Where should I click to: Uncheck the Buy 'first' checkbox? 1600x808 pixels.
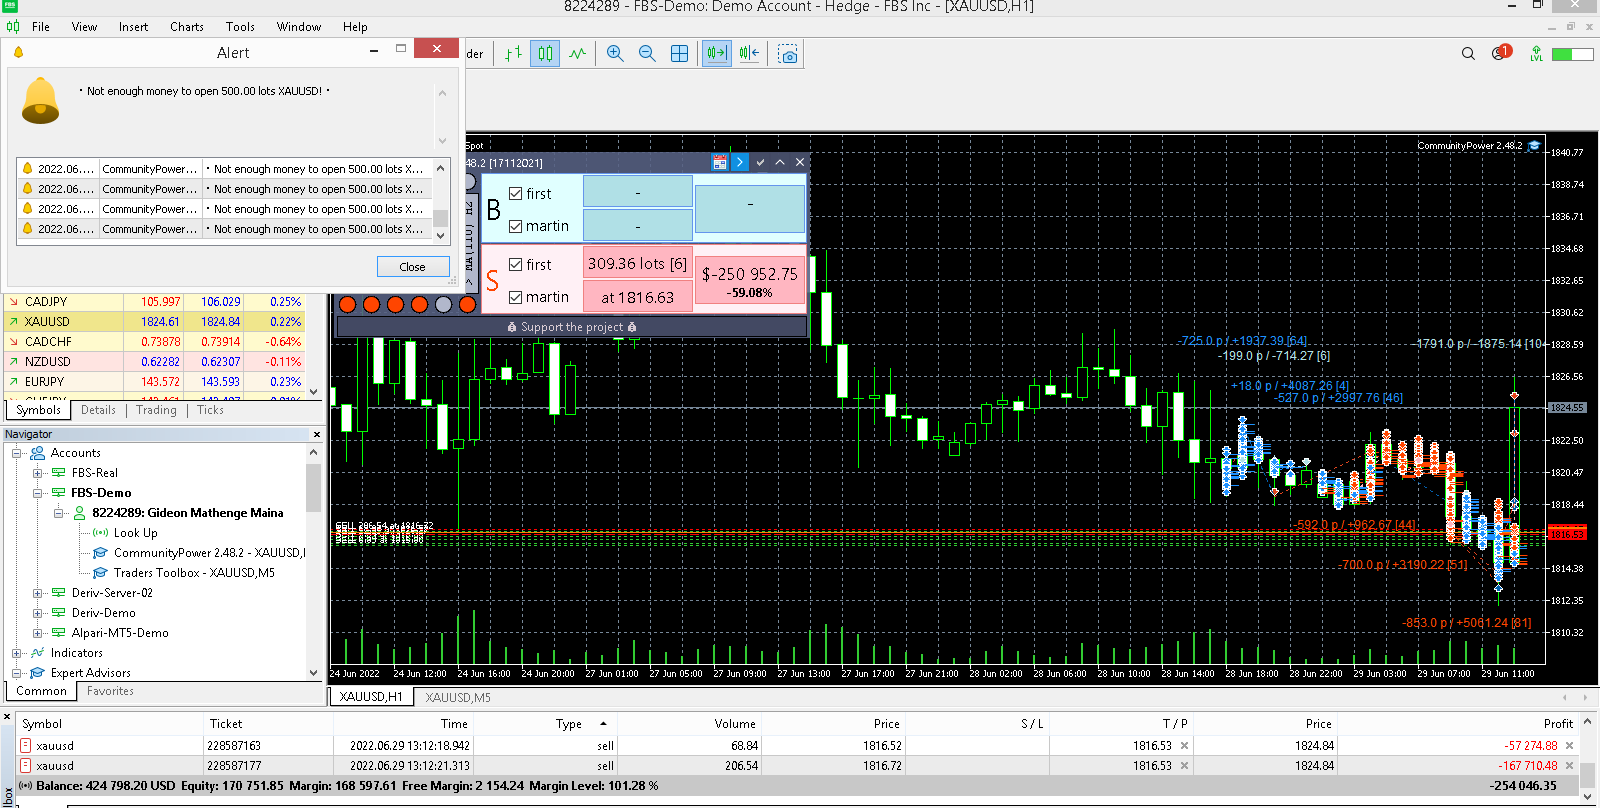[516, 194]
